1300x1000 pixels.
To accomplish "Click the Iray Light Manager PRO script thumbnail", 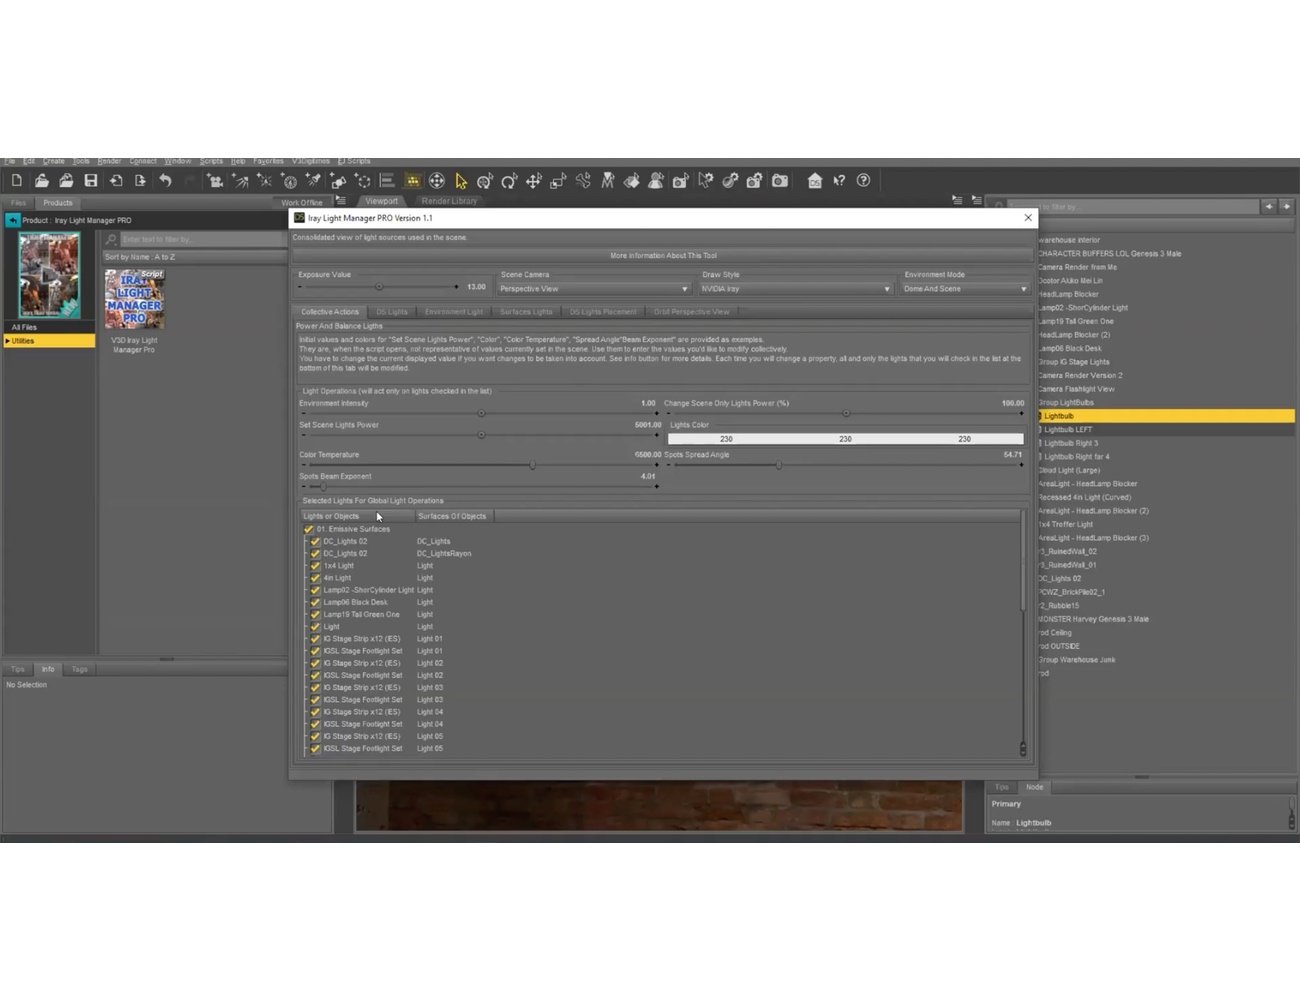I will (x=135, y=299).
